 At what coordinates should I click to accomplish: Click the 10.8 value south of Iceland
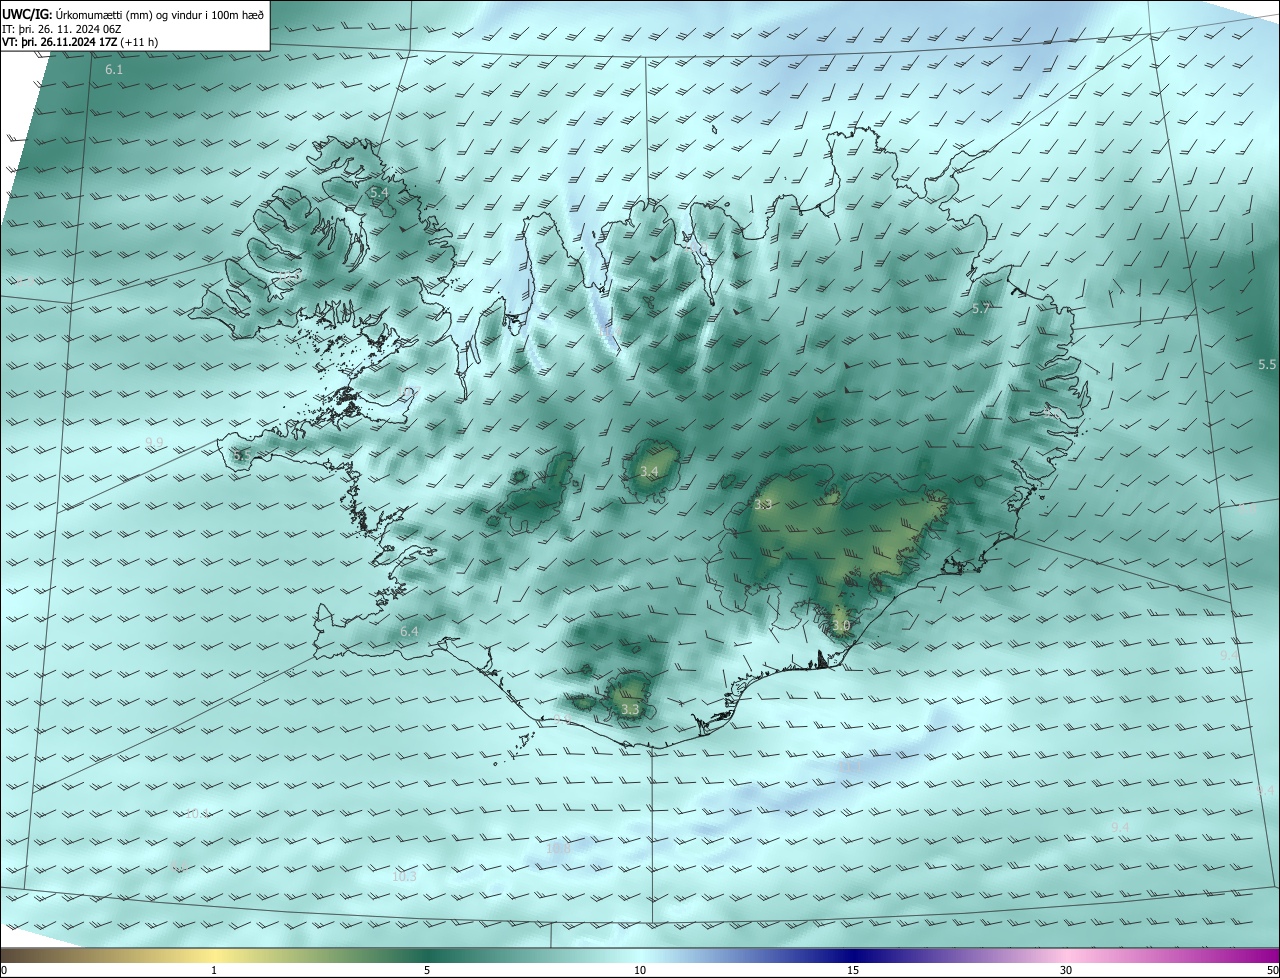558,849
